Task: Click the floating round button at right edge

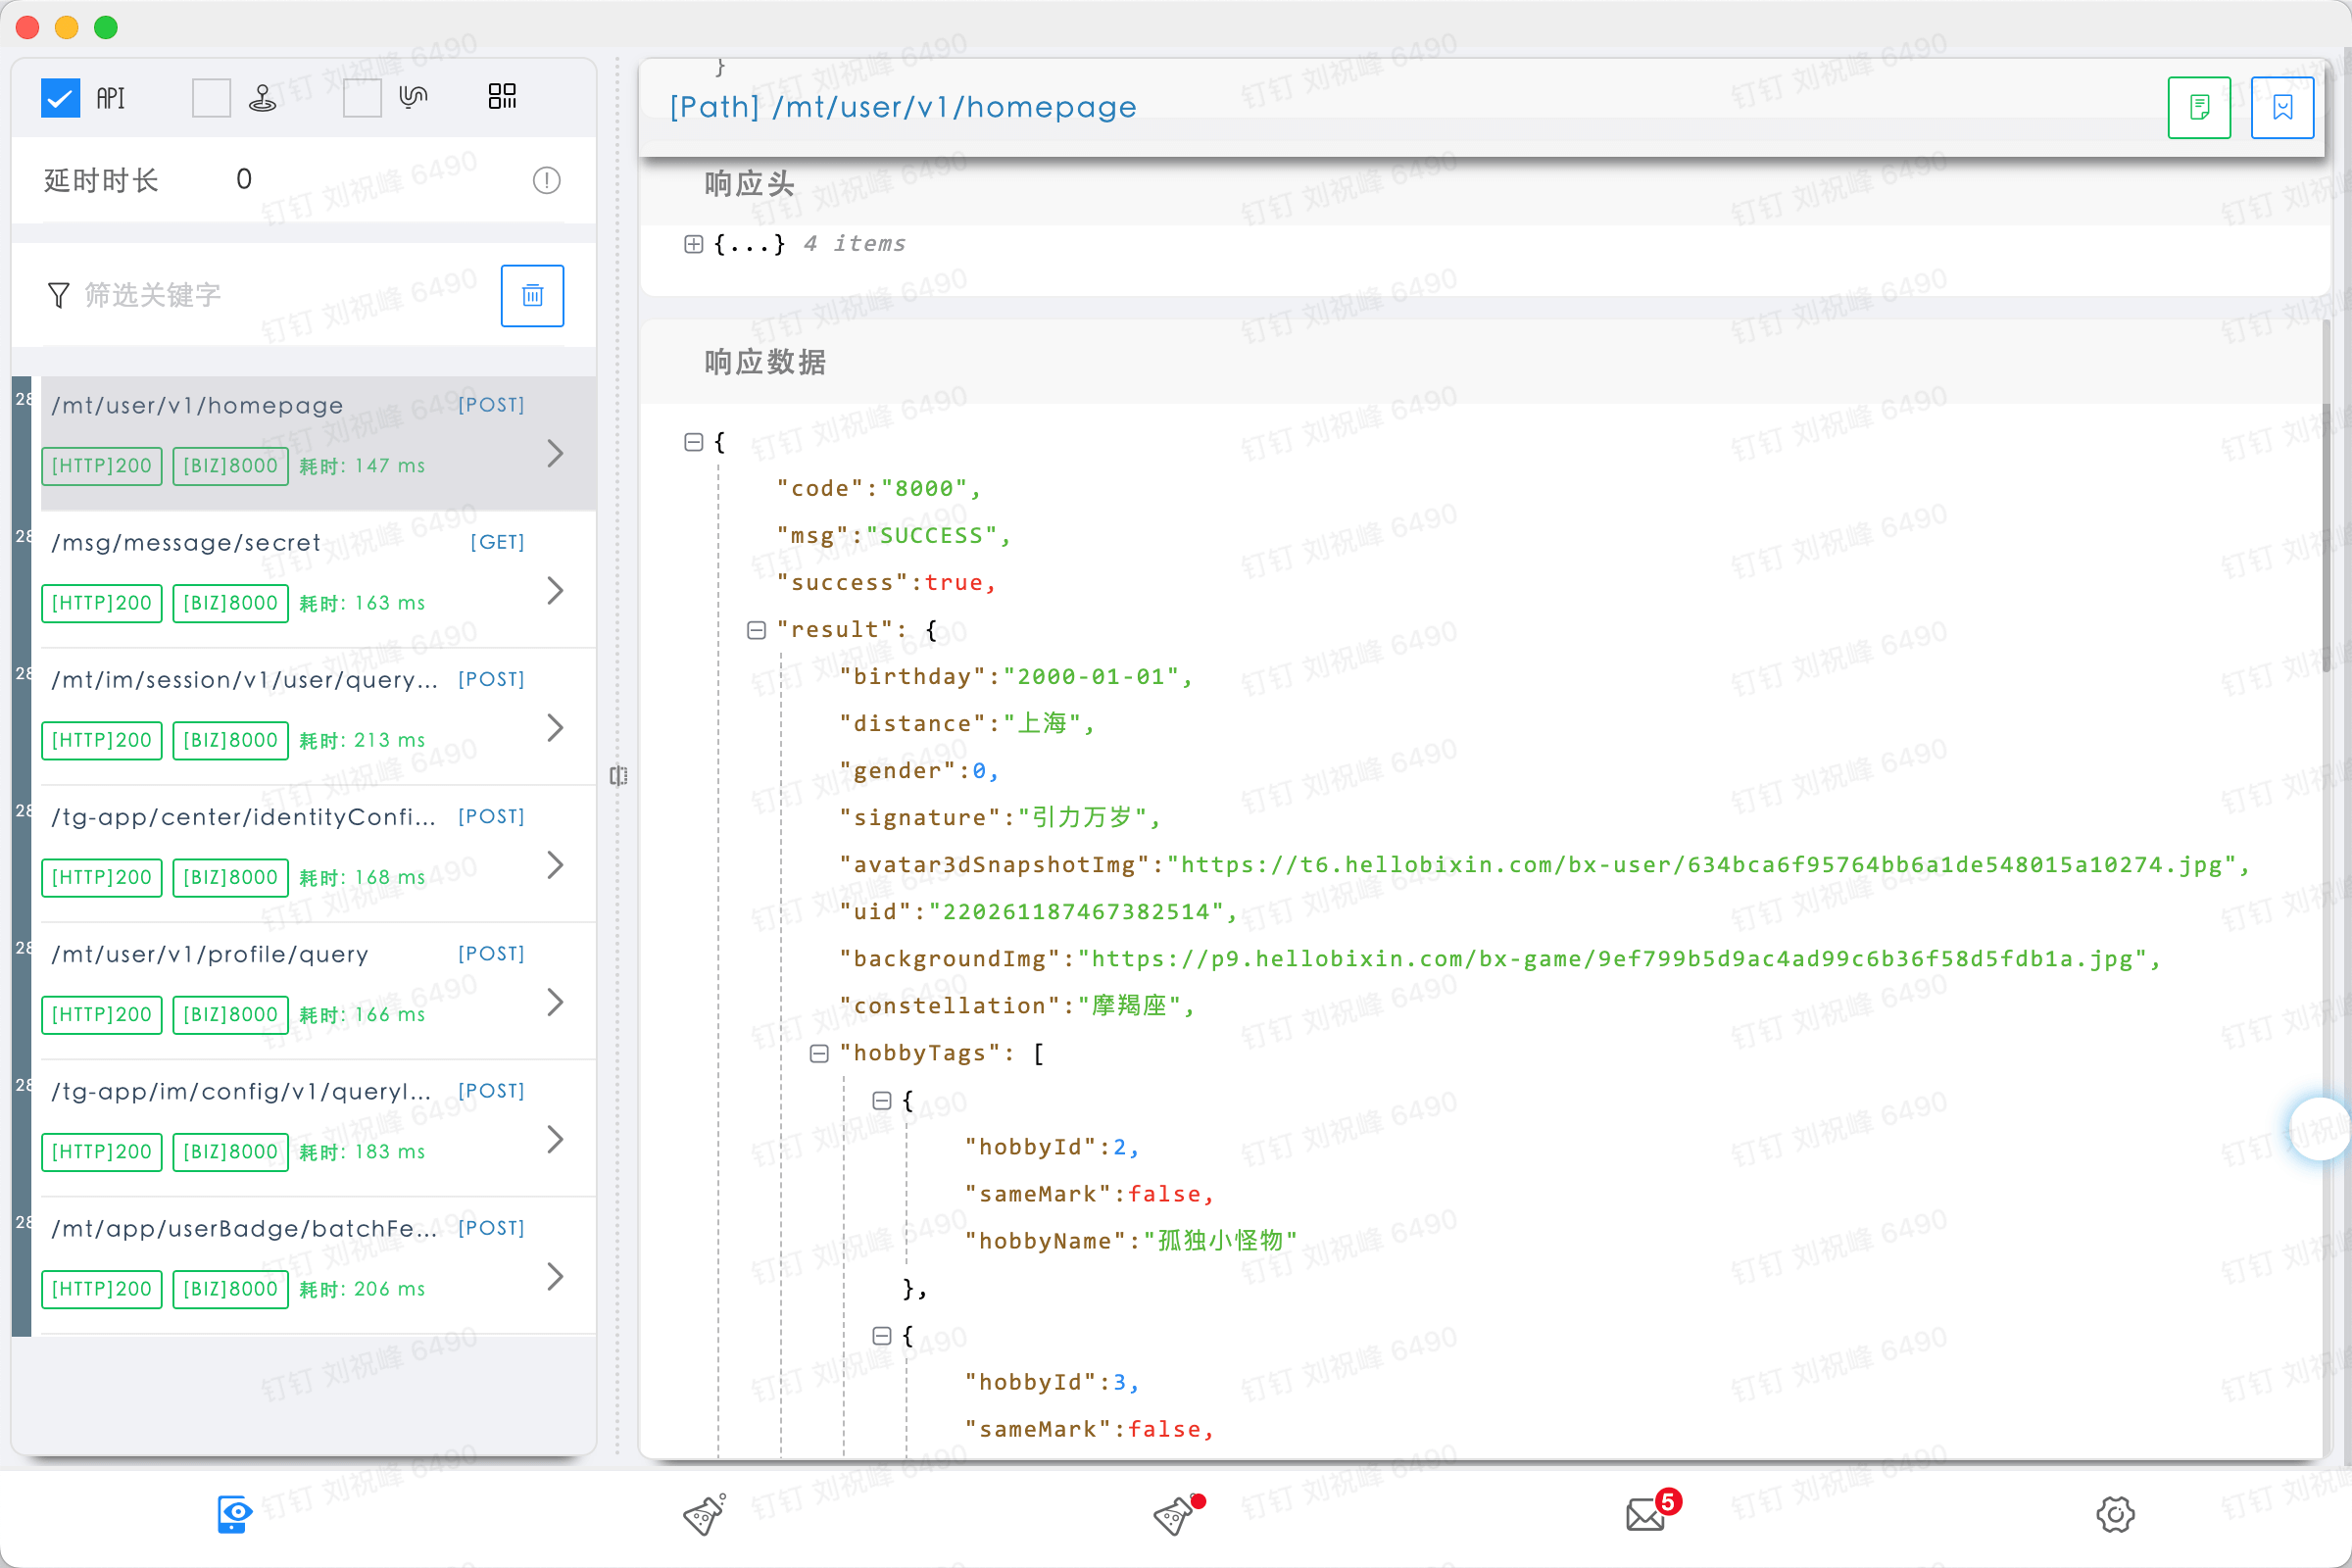Action: click(2320, 1129)
